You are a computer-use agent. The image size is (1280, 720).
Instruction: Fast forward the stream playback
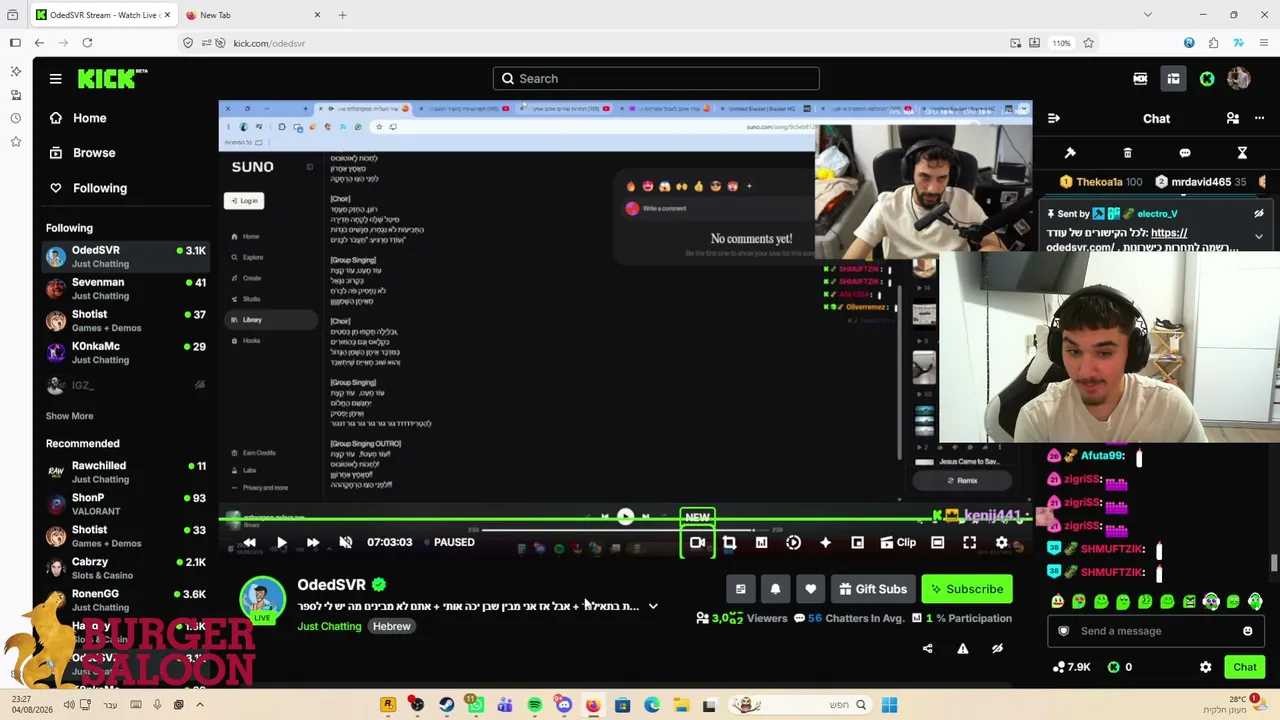pyautogui.click(x=313, y=542)
